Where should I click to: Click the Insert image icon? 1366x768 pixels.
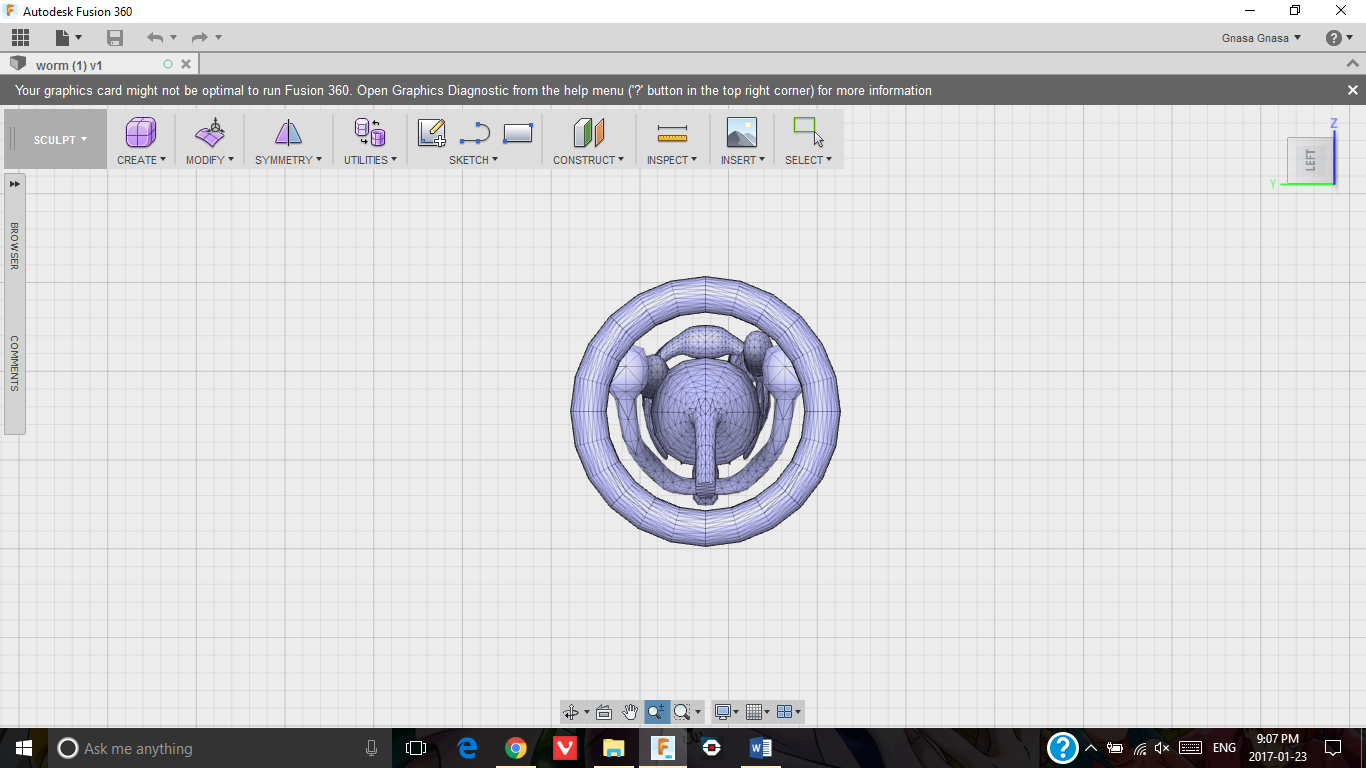tap(742, 132)
